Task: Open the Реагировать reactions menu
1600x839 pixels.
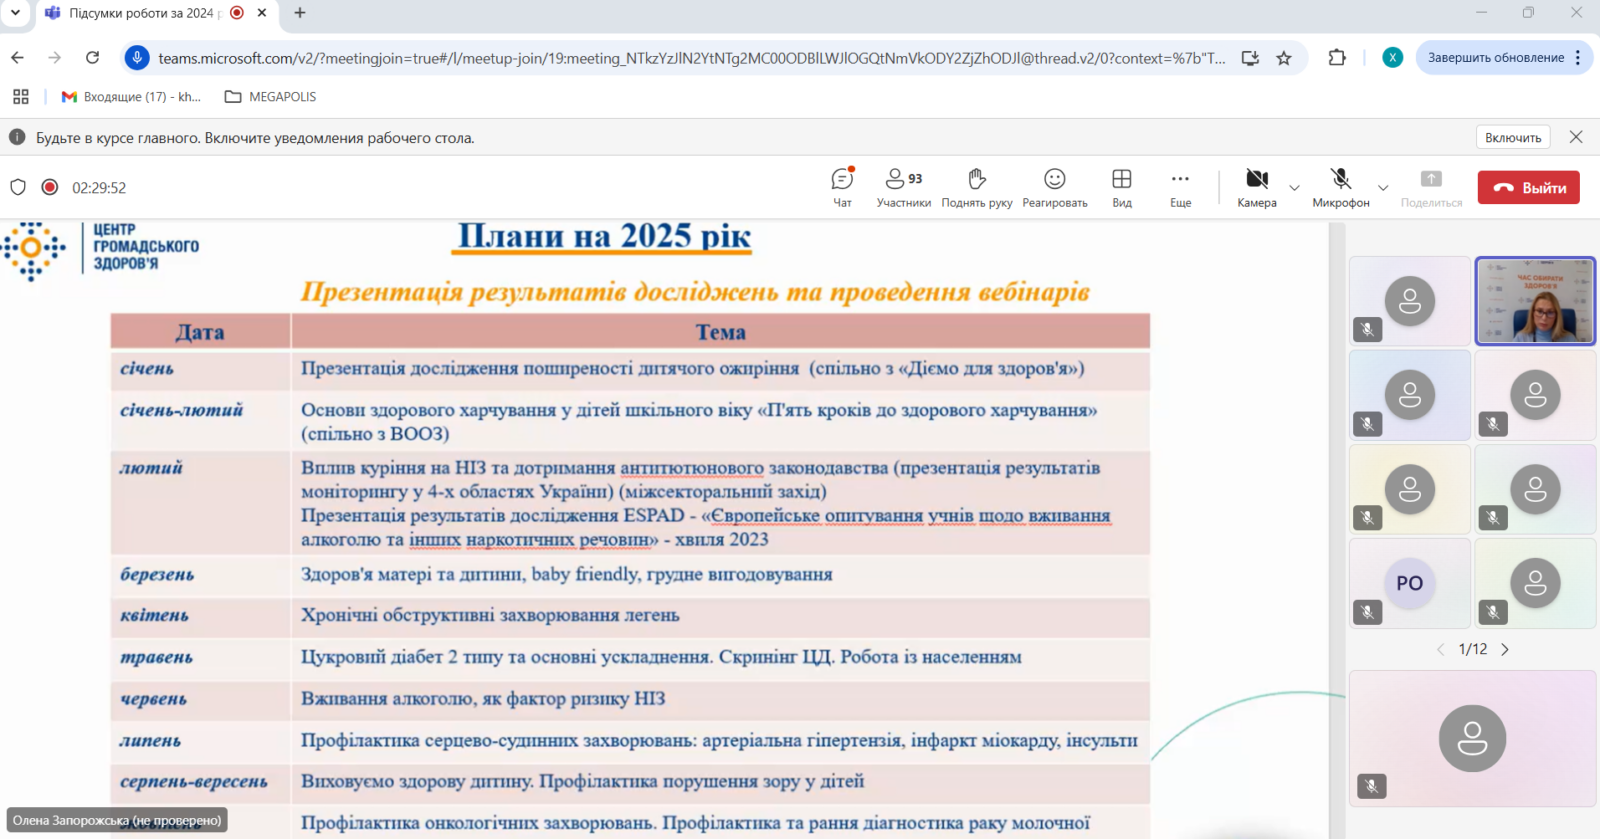Action: [1054, 187]
